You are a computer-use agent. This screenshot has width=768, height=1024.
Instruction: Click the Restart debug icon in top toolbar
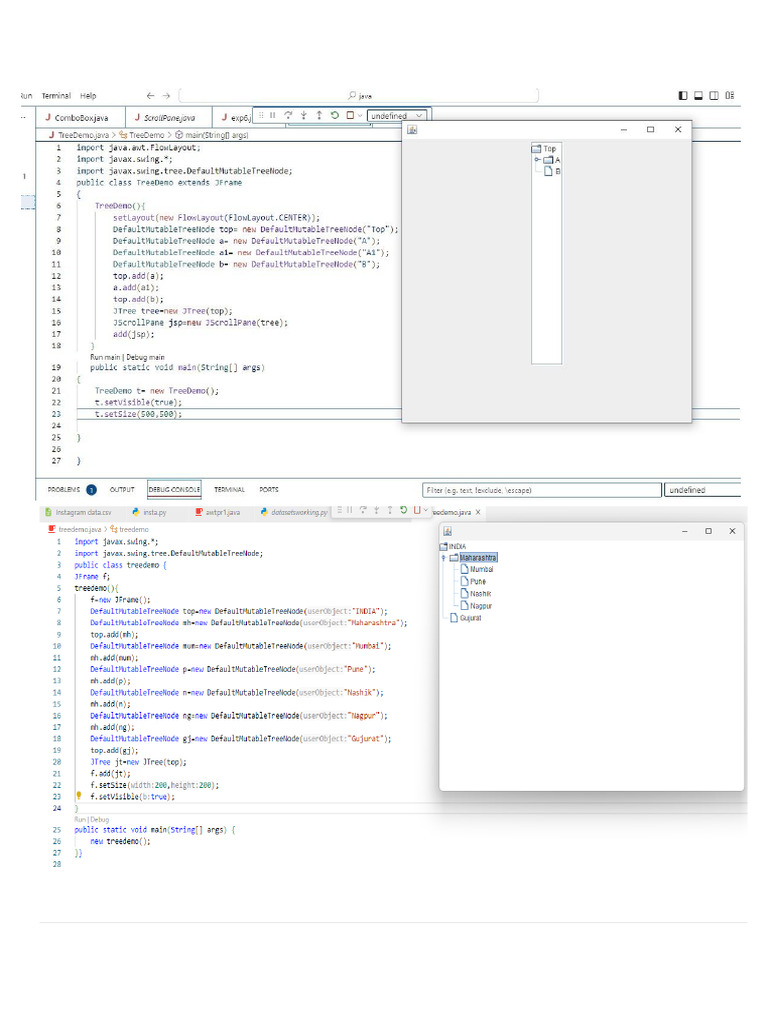tap(334, 116)
